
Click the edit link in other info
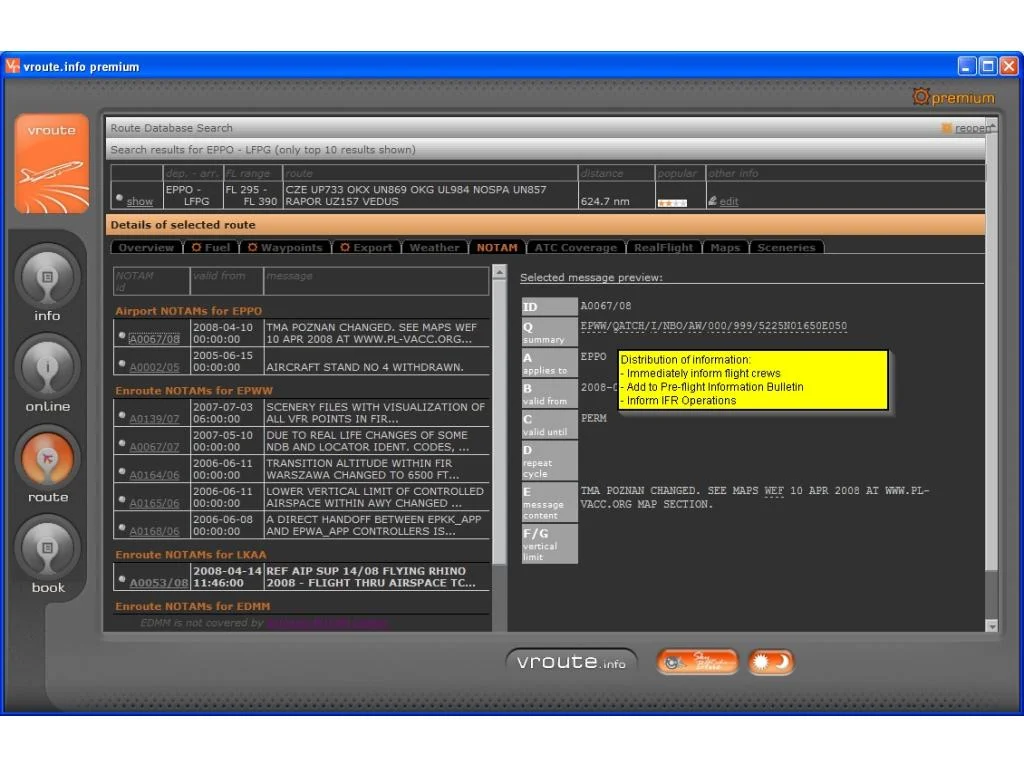tap(729, 201)
